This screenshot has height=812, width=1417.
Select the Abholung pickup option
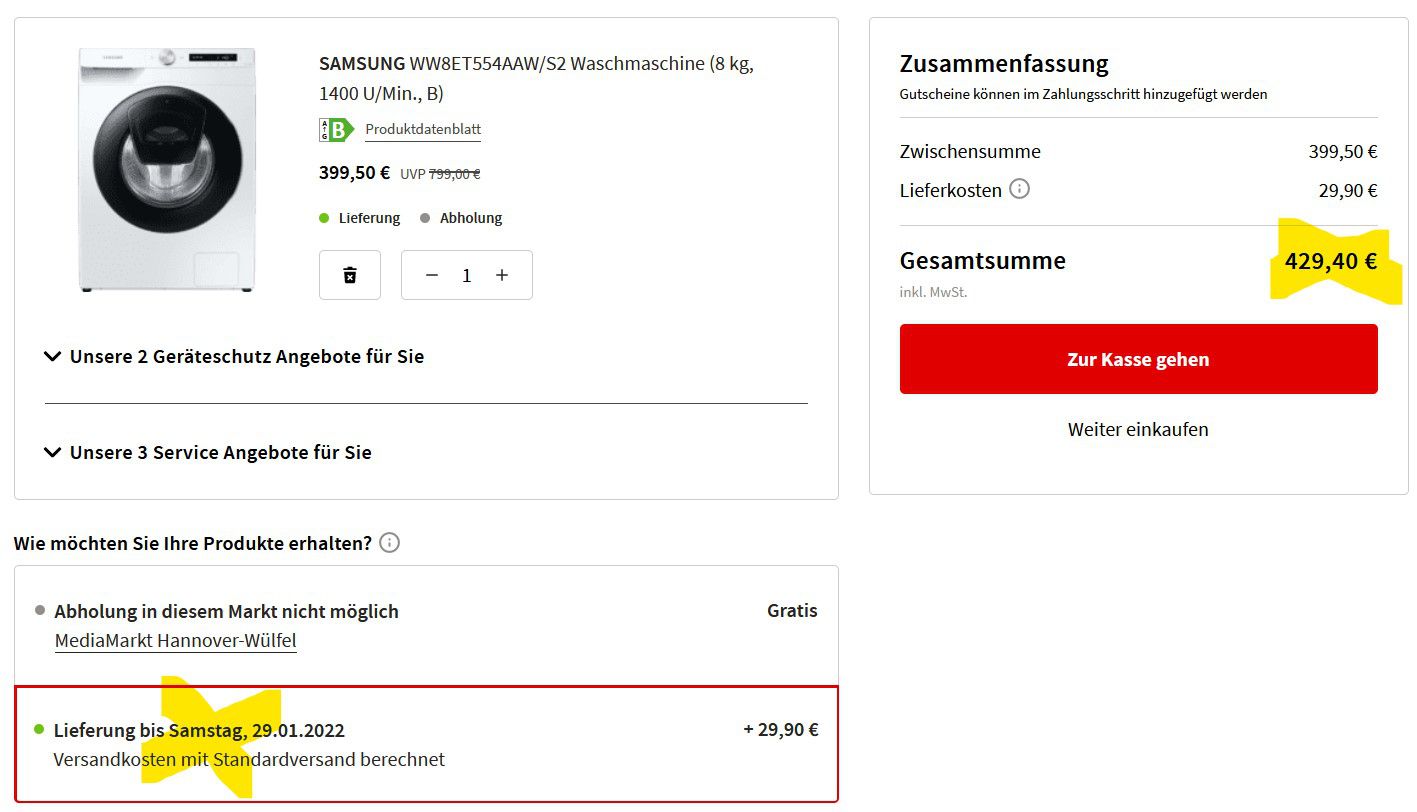[427, 625]
